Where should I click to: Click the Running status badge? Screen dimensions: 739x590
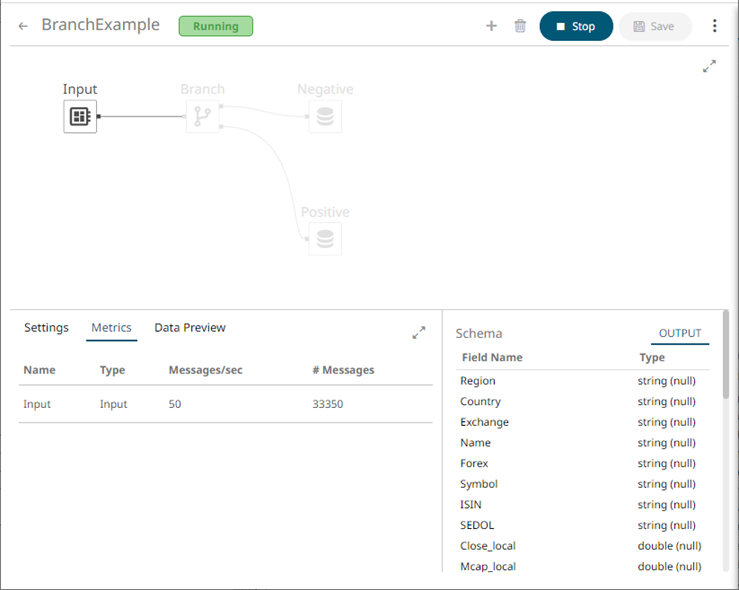tap(216, 26)
